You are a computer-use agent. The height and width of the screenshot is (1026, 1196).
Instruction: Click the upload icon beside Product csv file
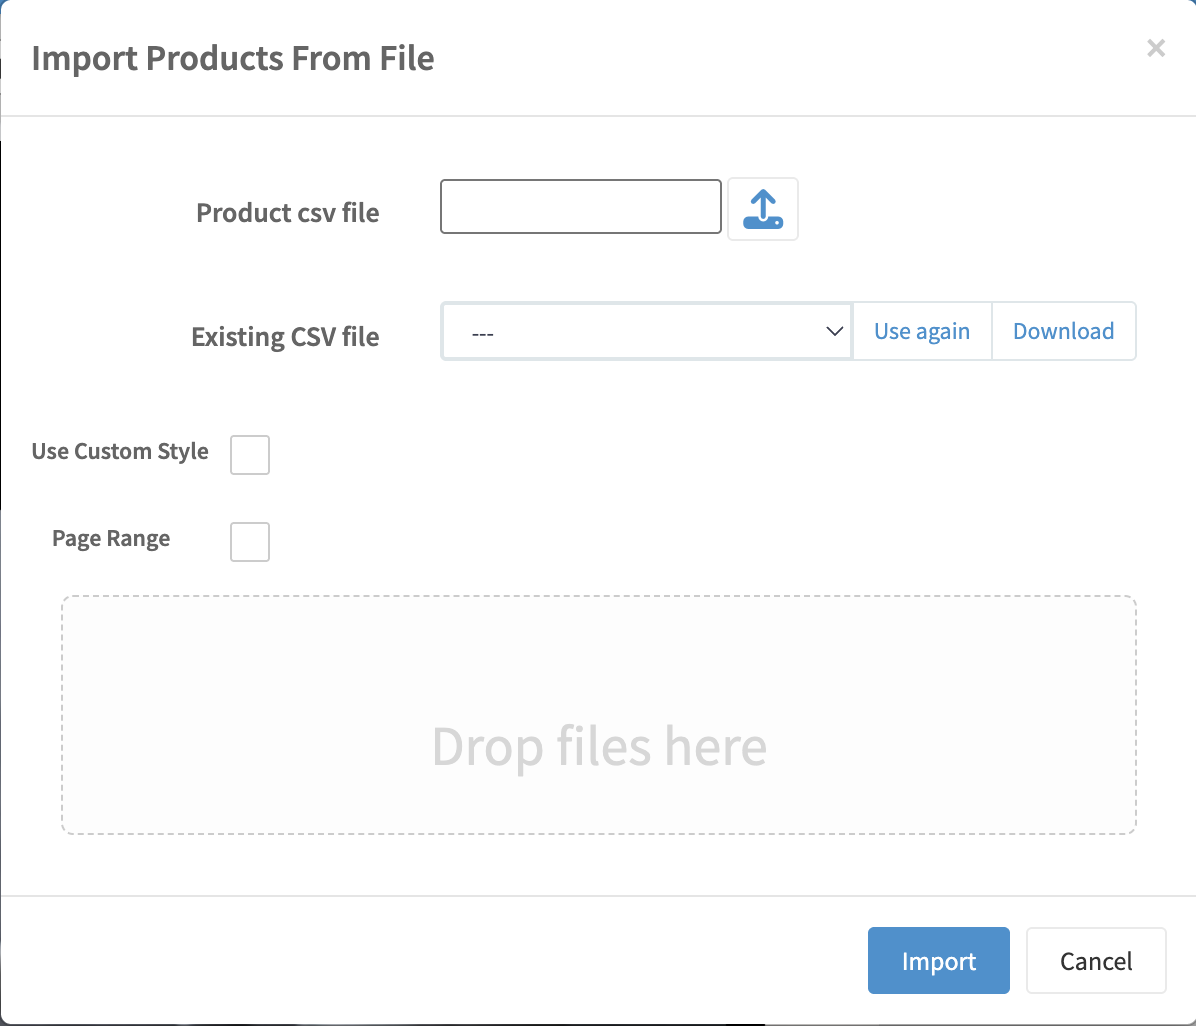(x=762, y=209)
